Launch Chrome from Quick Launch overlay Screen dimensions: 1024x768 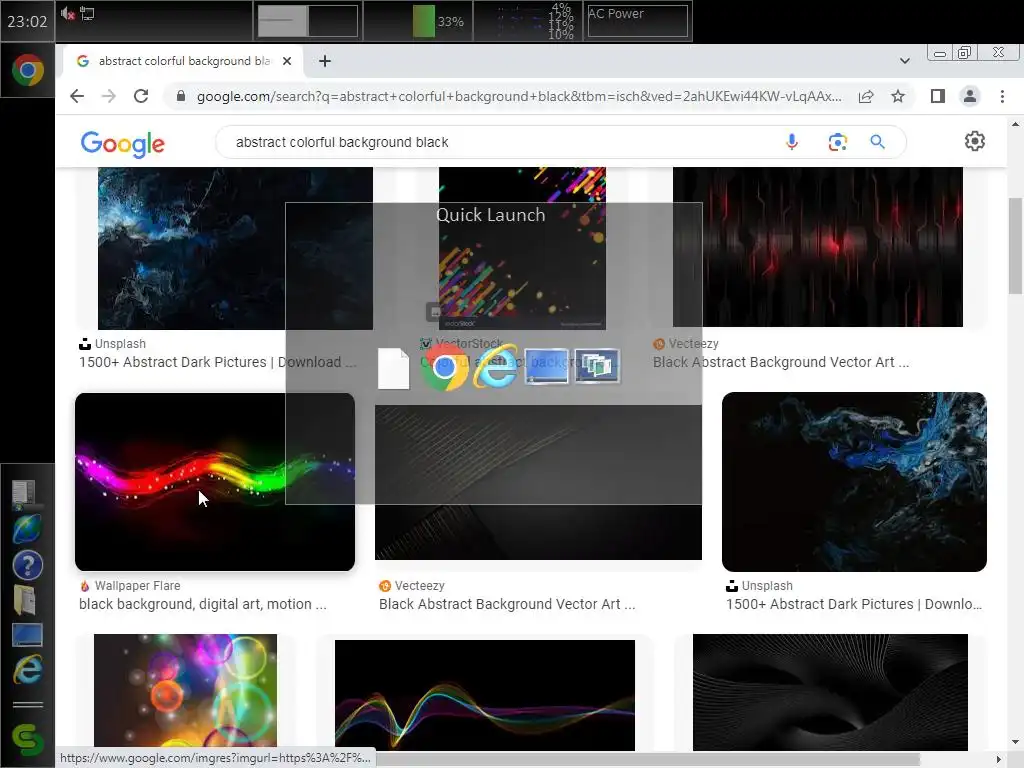coord(445,367)
